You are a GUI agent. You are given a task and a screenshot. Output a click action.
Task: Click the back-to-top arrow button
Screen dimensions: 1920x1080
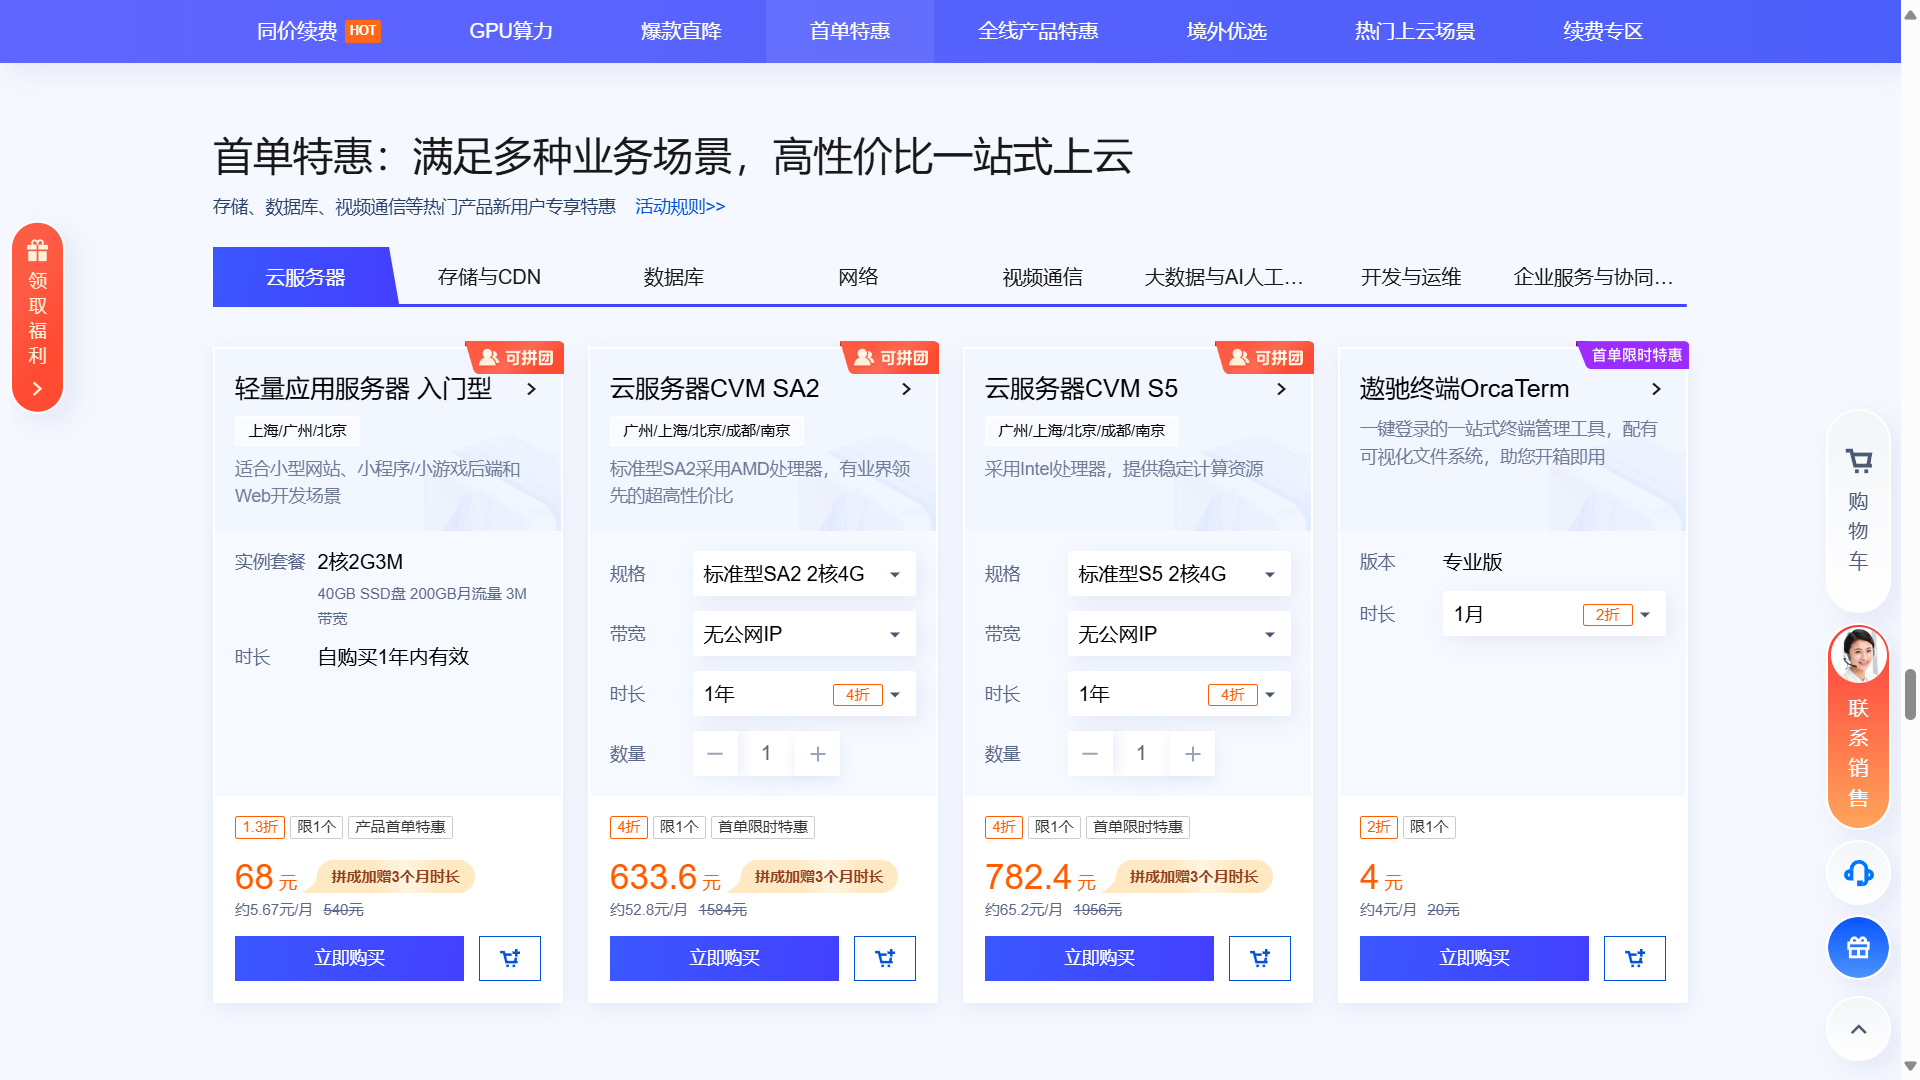click(x=1857, y=1029)
